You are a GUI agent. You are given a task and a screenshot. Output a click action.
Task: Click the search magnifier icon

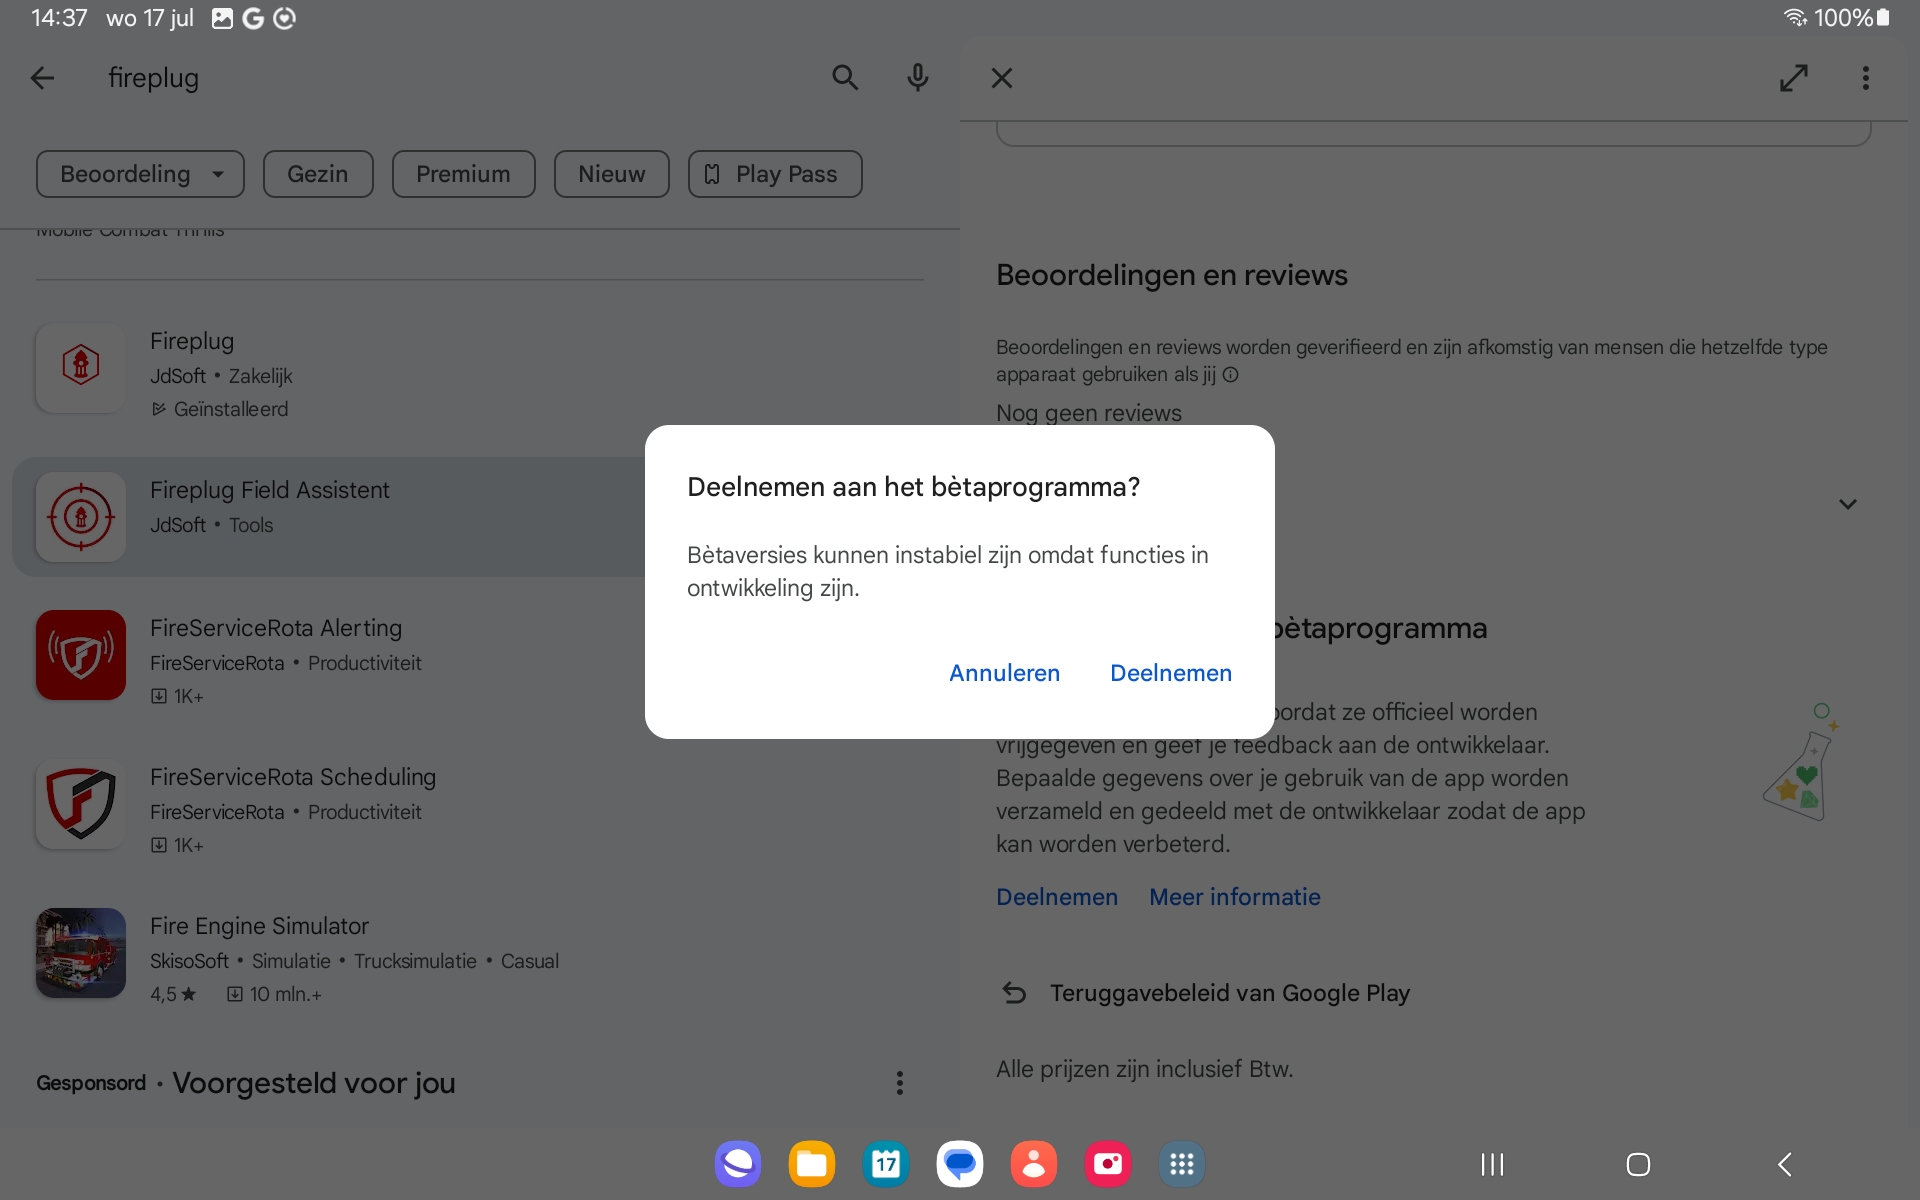(x=845, y=78)
